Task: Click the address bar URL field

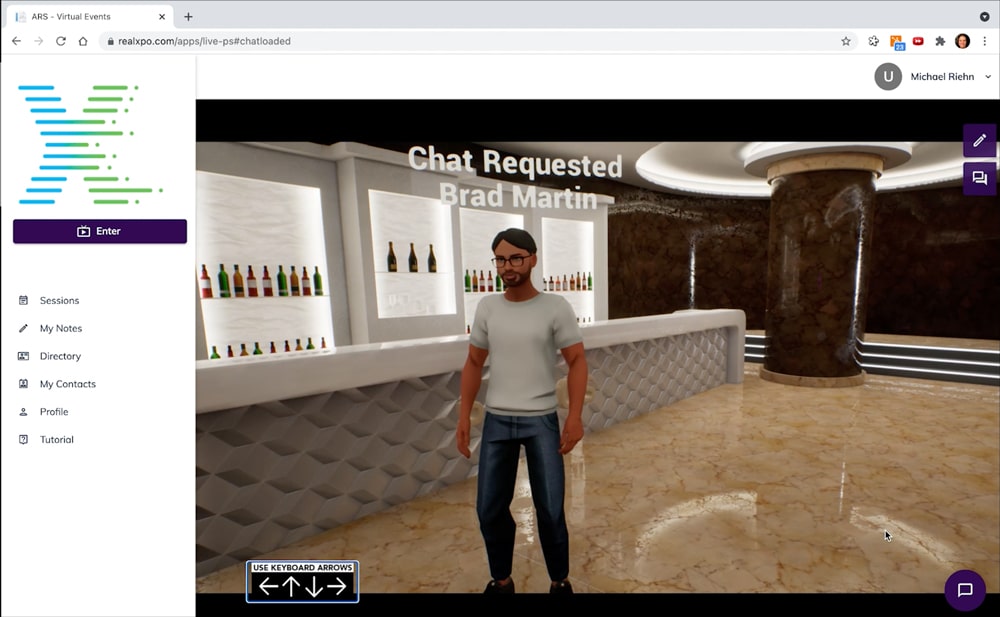Action: (478, 41)
